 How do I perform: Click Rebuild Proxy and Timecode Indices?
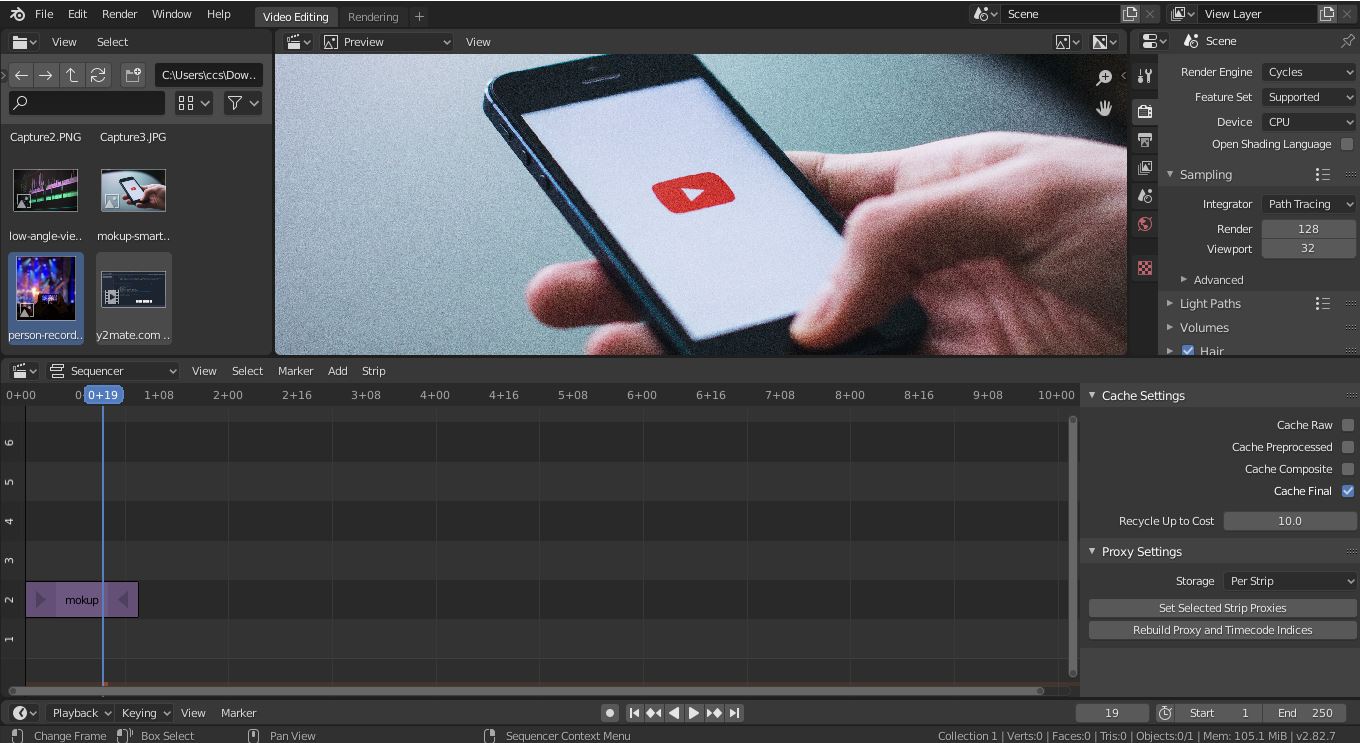point(1221,630)
